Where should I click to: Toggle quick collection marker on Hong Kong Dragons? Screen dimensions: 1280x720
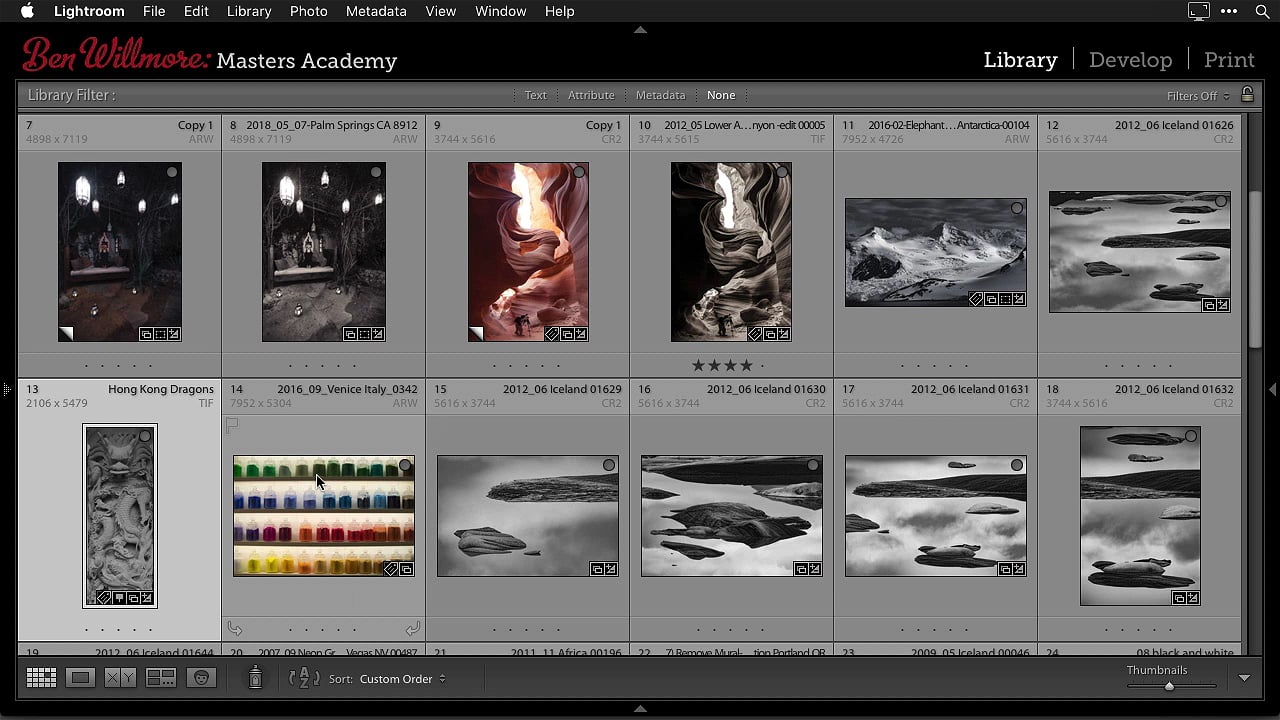coord(145,436)
